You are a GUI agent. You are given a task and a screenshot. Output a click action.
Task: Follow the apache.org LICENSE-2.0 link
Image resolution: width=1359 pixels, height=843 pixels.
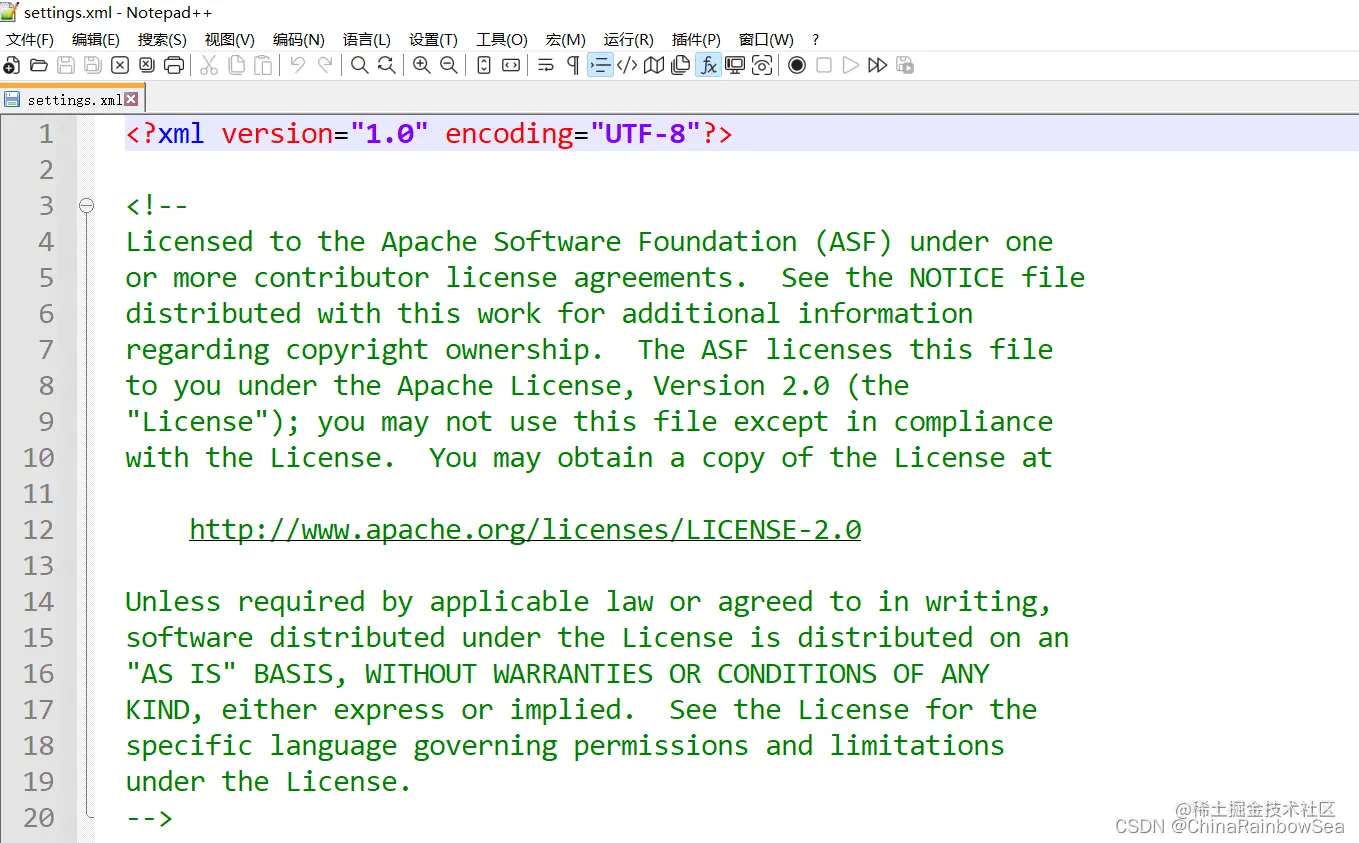pos(525,529)
